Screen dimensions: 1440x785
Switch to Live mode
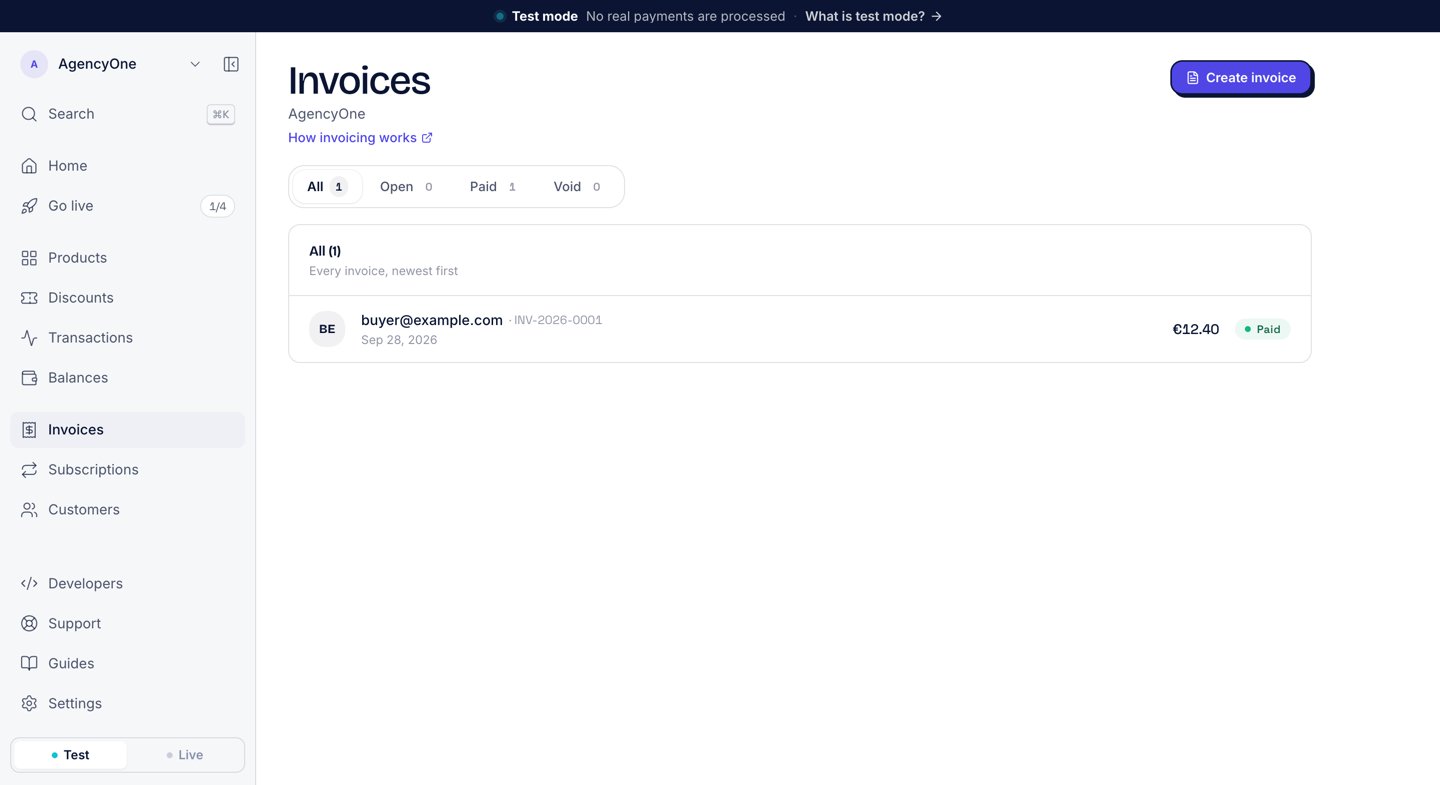185,755
